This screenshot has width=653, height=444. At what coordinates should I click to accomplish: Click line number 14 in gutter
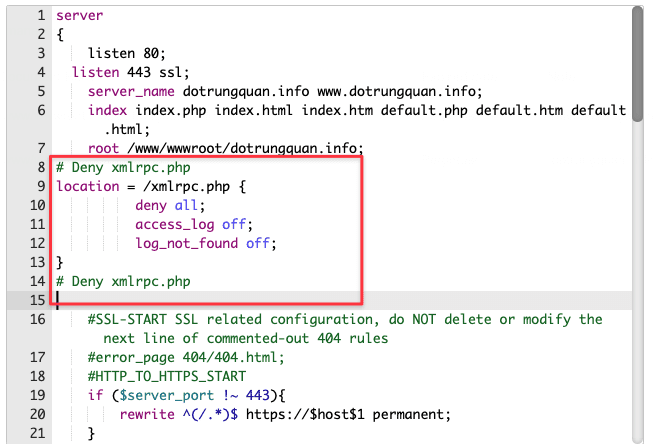coord(37,281)
